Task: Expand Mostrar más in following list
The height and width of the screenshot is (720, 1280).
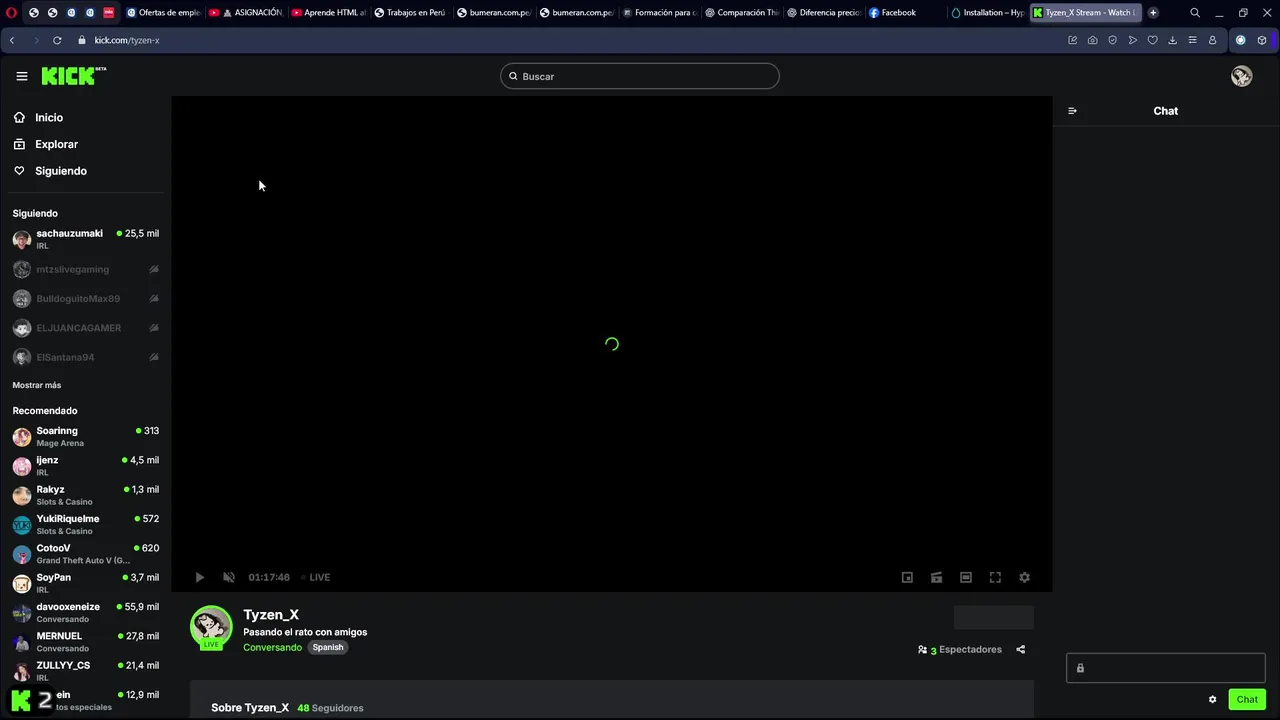Action: pyautogui.click(x=37, y=385)
